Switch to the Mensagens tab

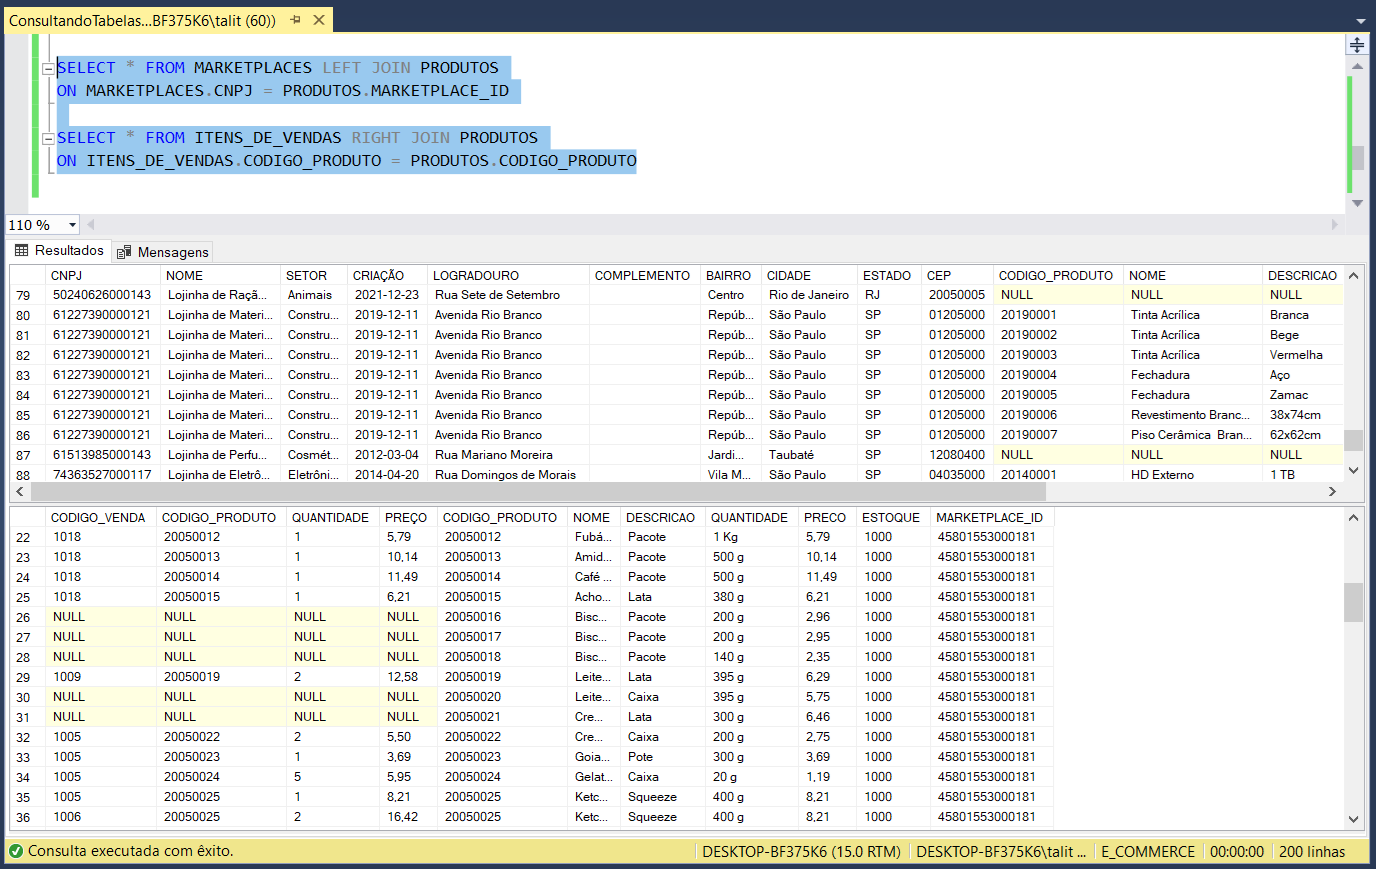click(x=162, y=252)
